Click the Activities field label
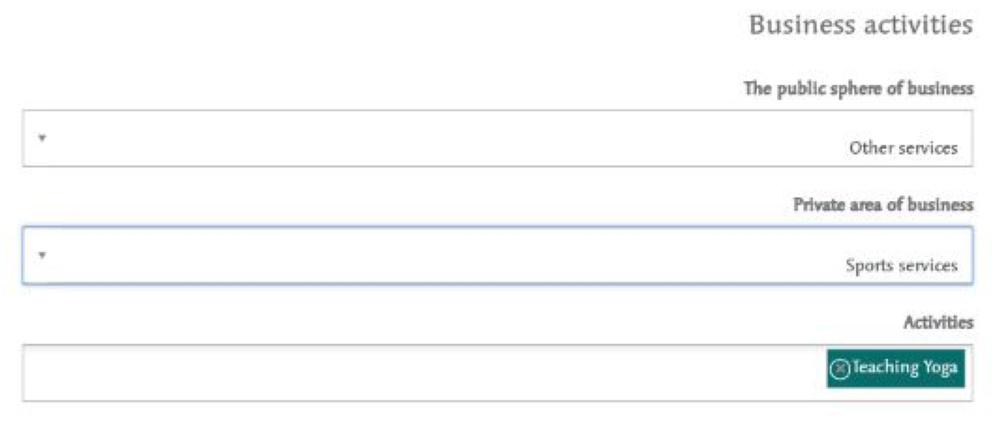 click(938, 322)
